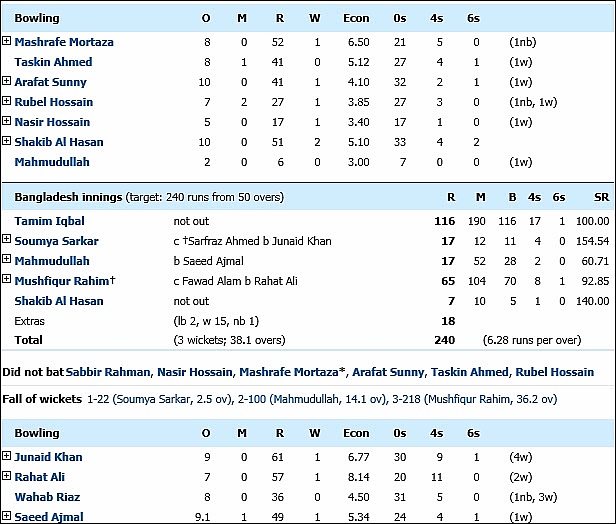Open Rubel Hossain in did not bat list

tap(555, 372)
